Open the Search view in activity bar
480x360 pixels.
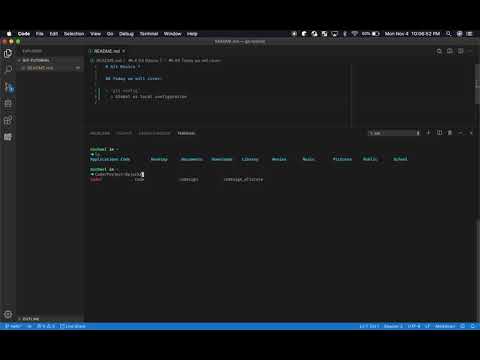[x=8, y=69]
